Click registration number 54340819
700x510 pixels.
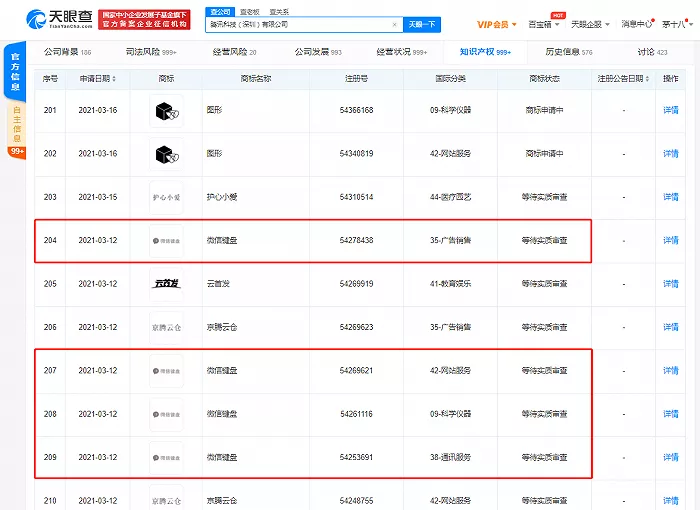click(x=356, y=154)
